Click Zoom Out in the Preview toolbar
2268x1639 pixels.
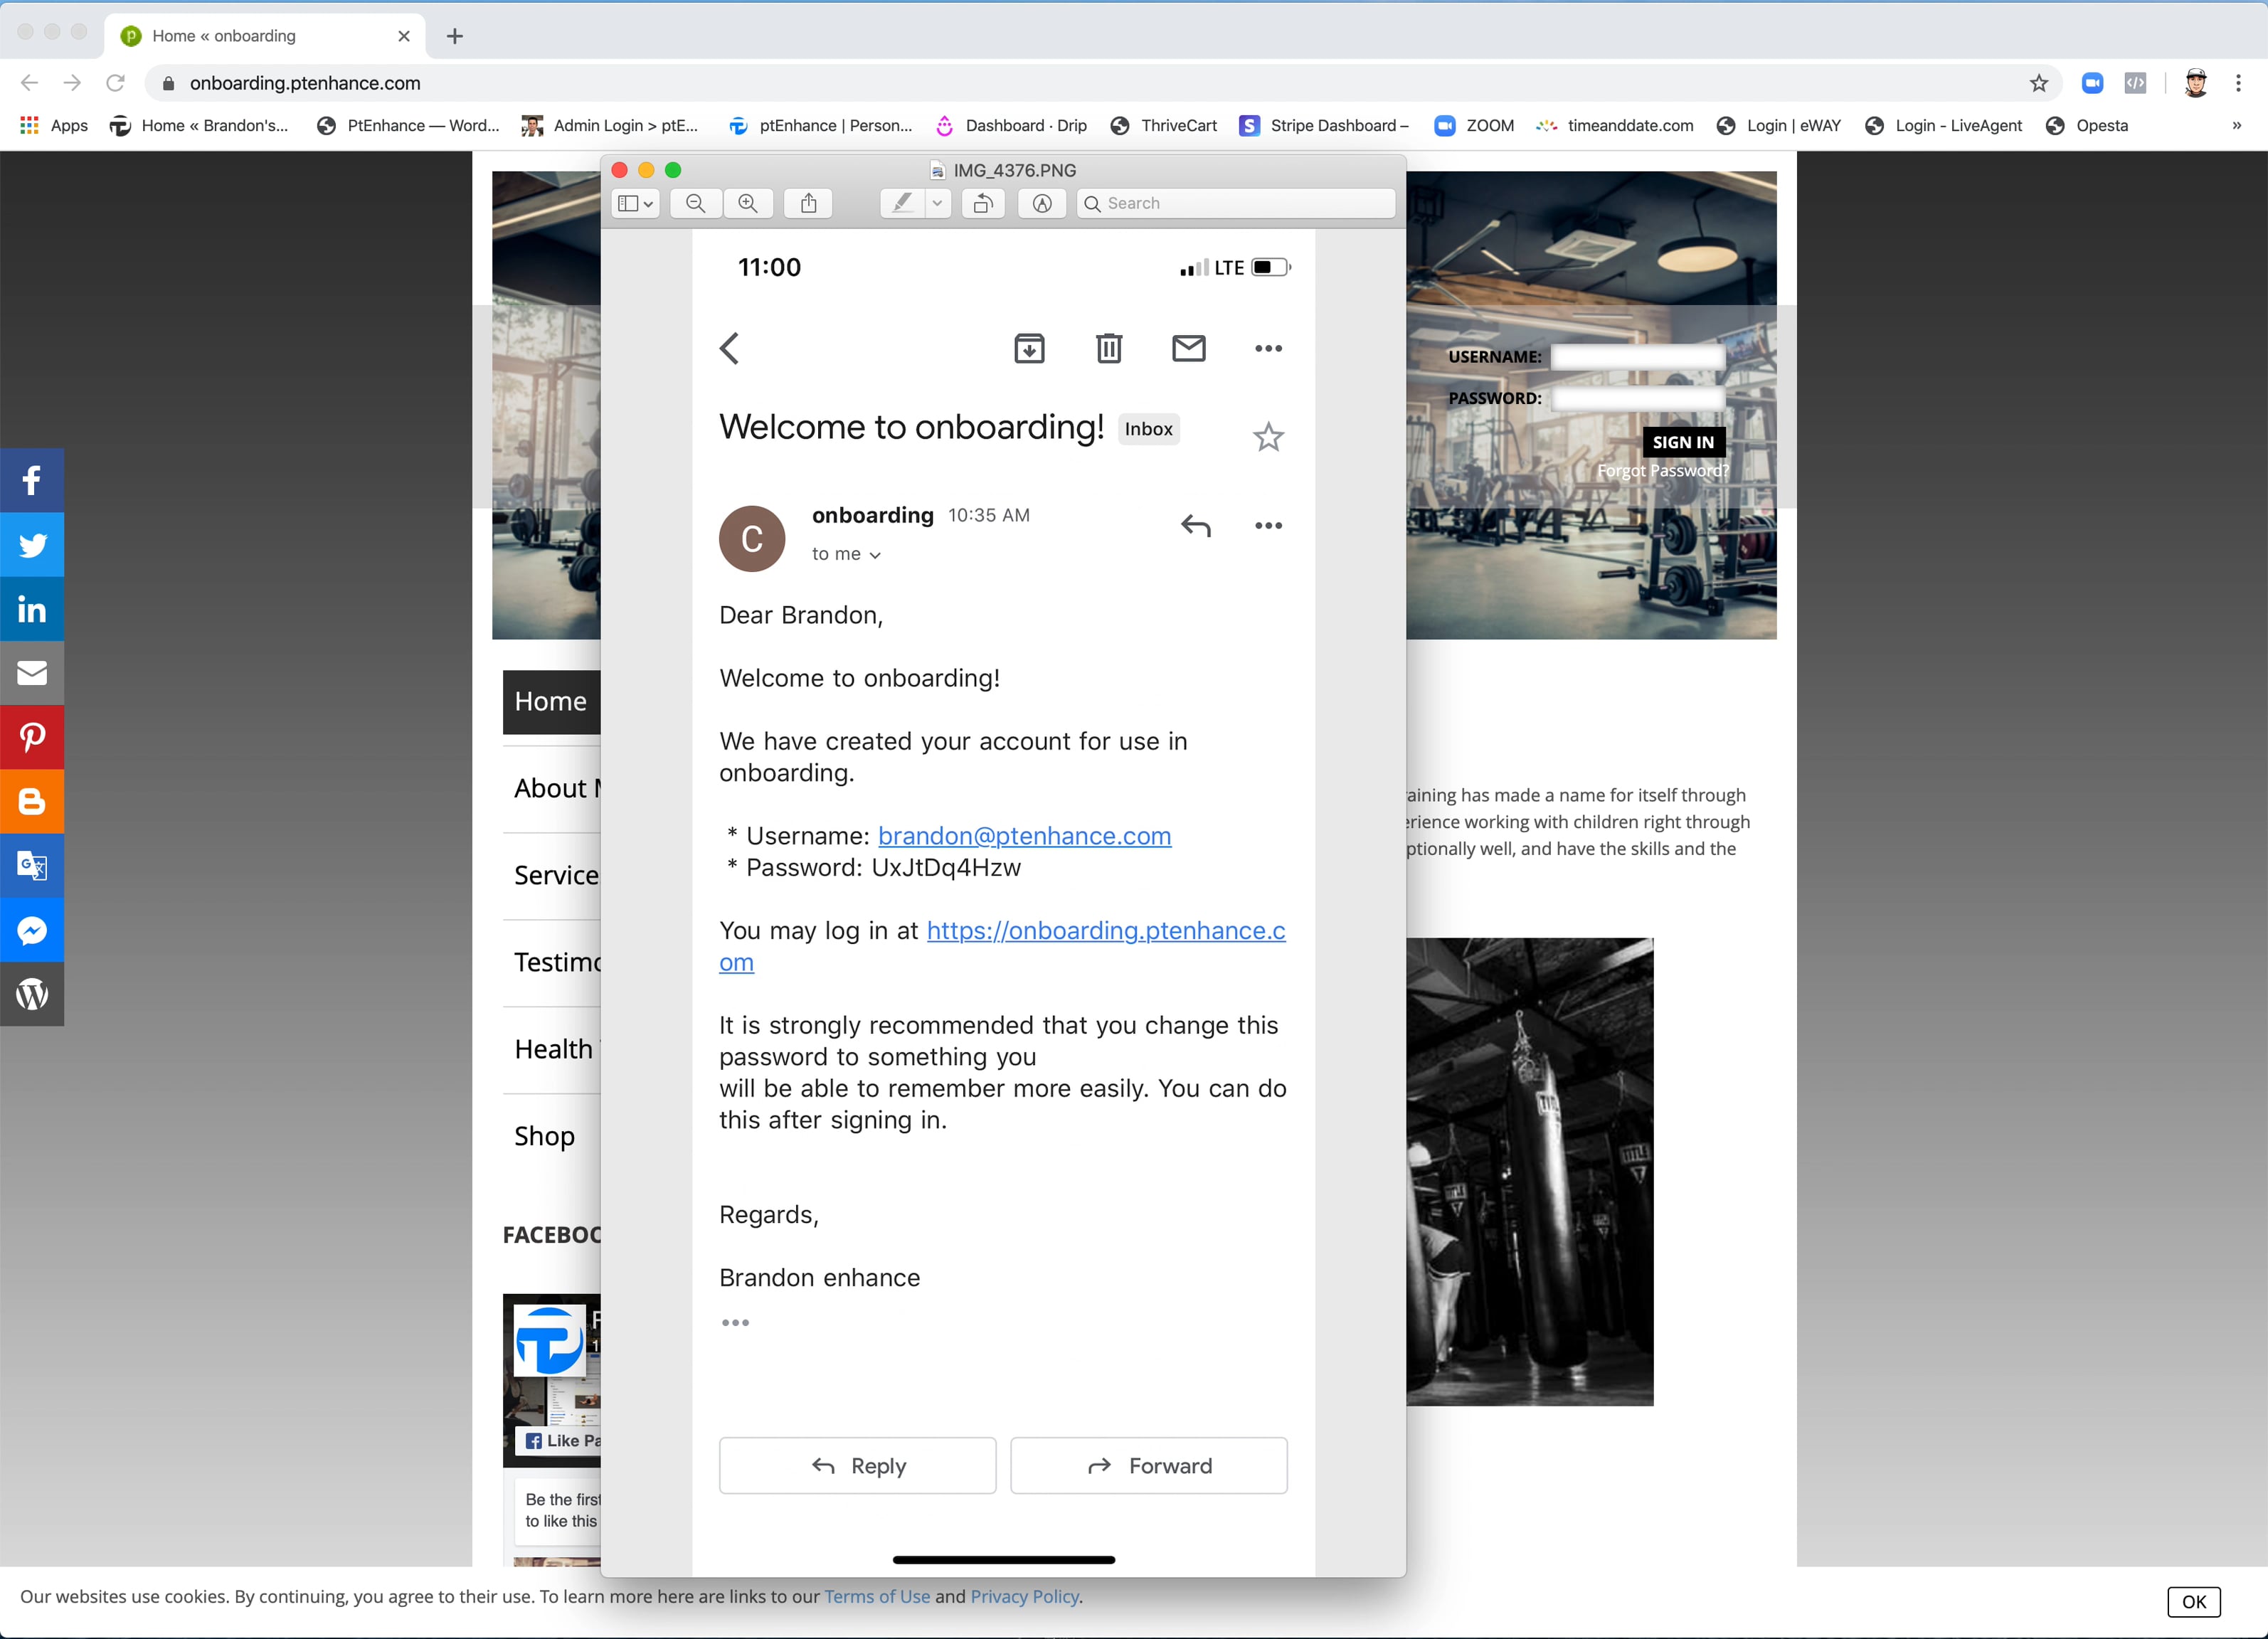[696, 203]
